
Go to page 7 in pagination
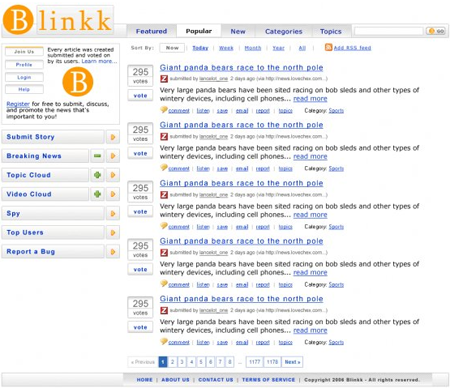tap(220, 362)
